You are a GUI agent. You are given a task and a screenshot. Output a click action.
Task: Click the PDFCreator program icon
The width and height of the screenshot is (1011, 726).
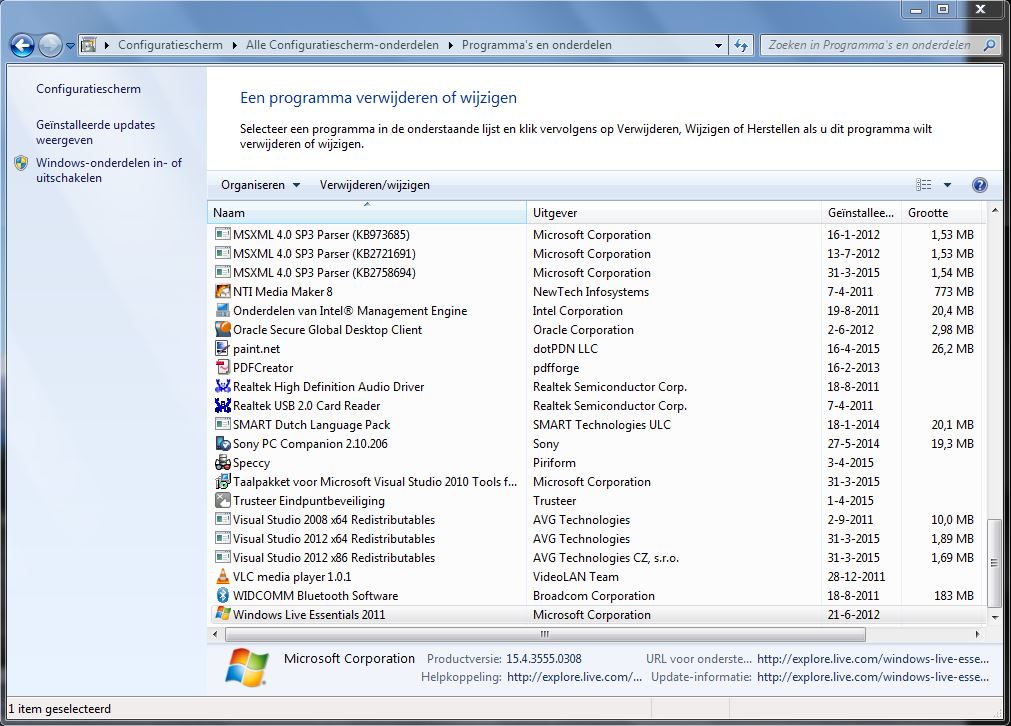coord(222,368)
